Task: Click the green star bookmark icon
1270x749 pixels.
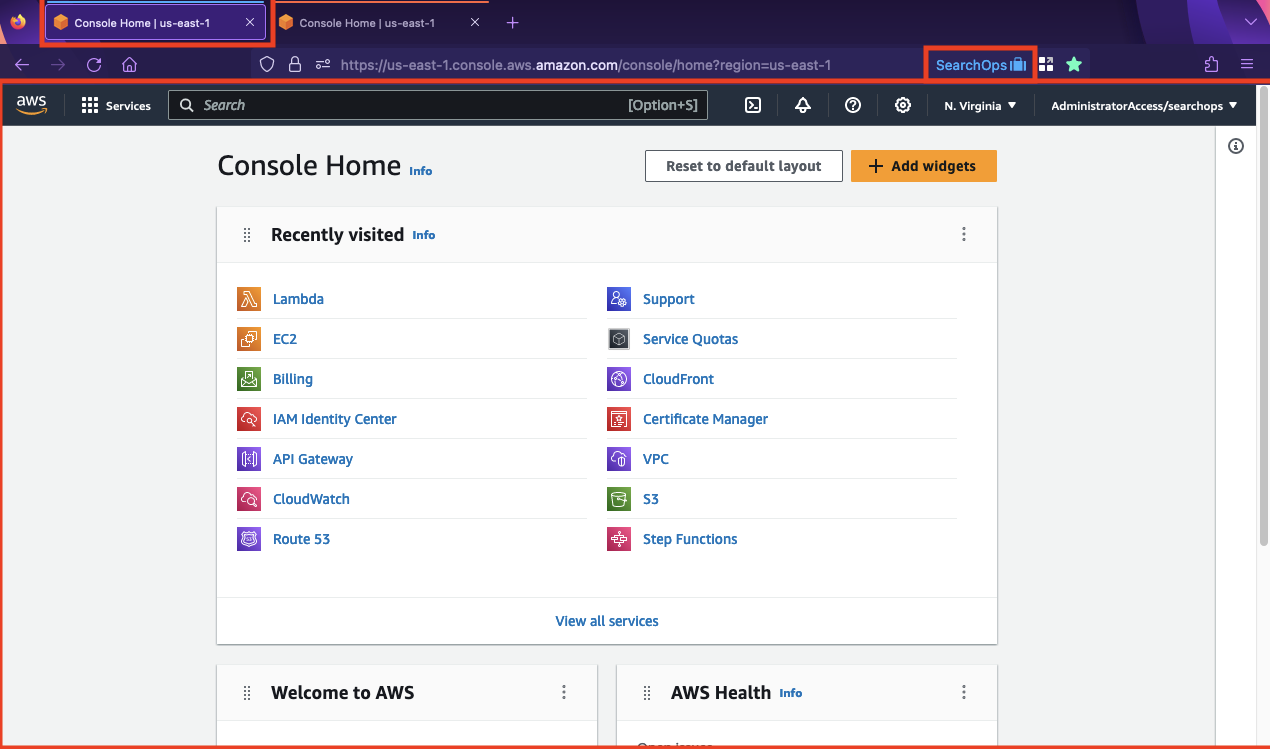Action: pyautogui.click(x=1074, y=65)
